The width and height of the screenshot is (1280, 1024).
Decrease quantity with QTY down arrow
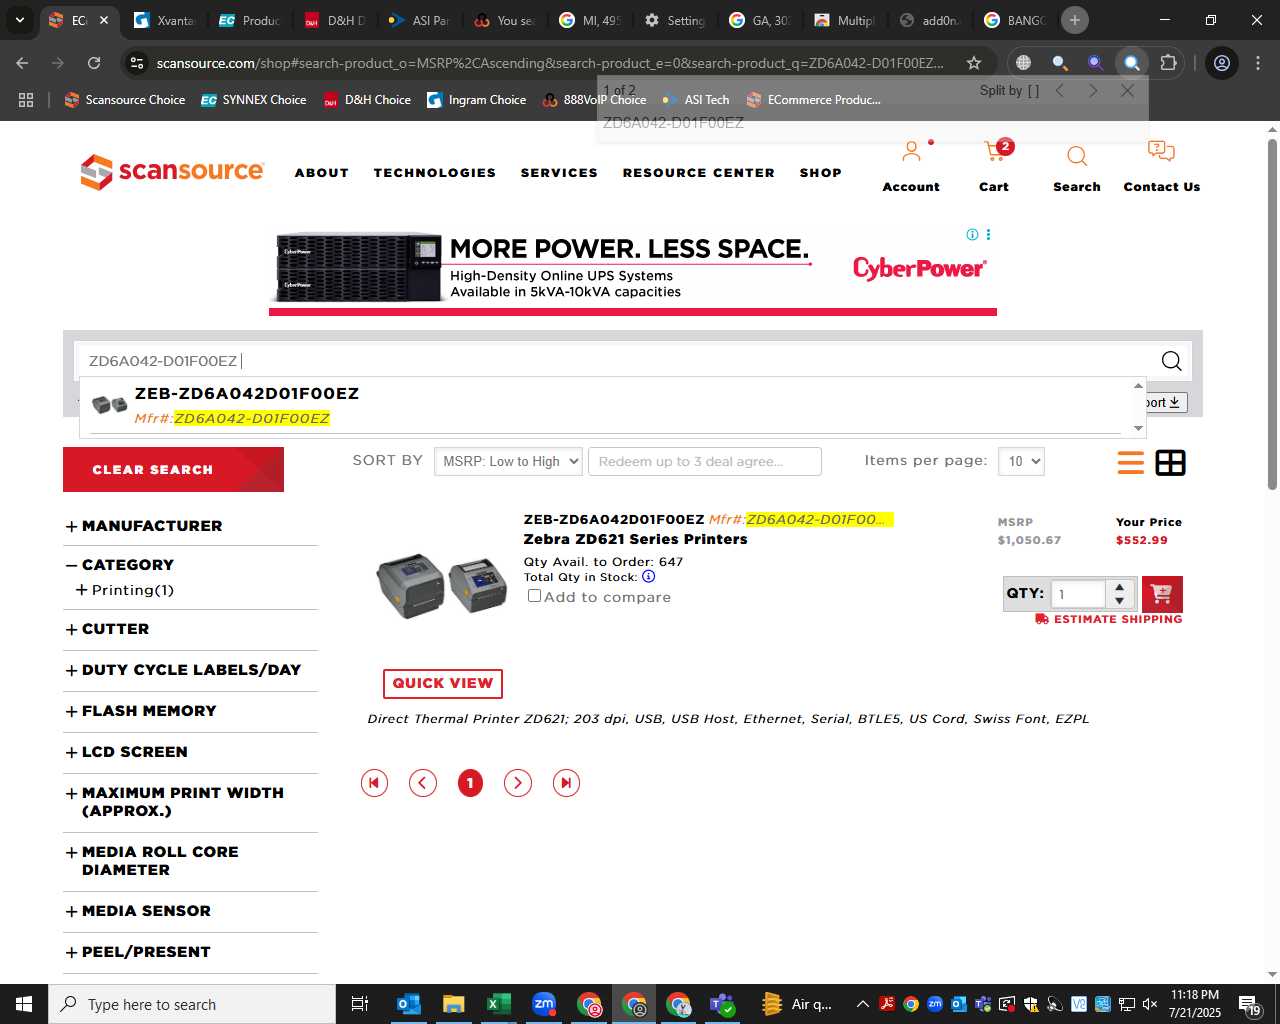point(1120,600)
